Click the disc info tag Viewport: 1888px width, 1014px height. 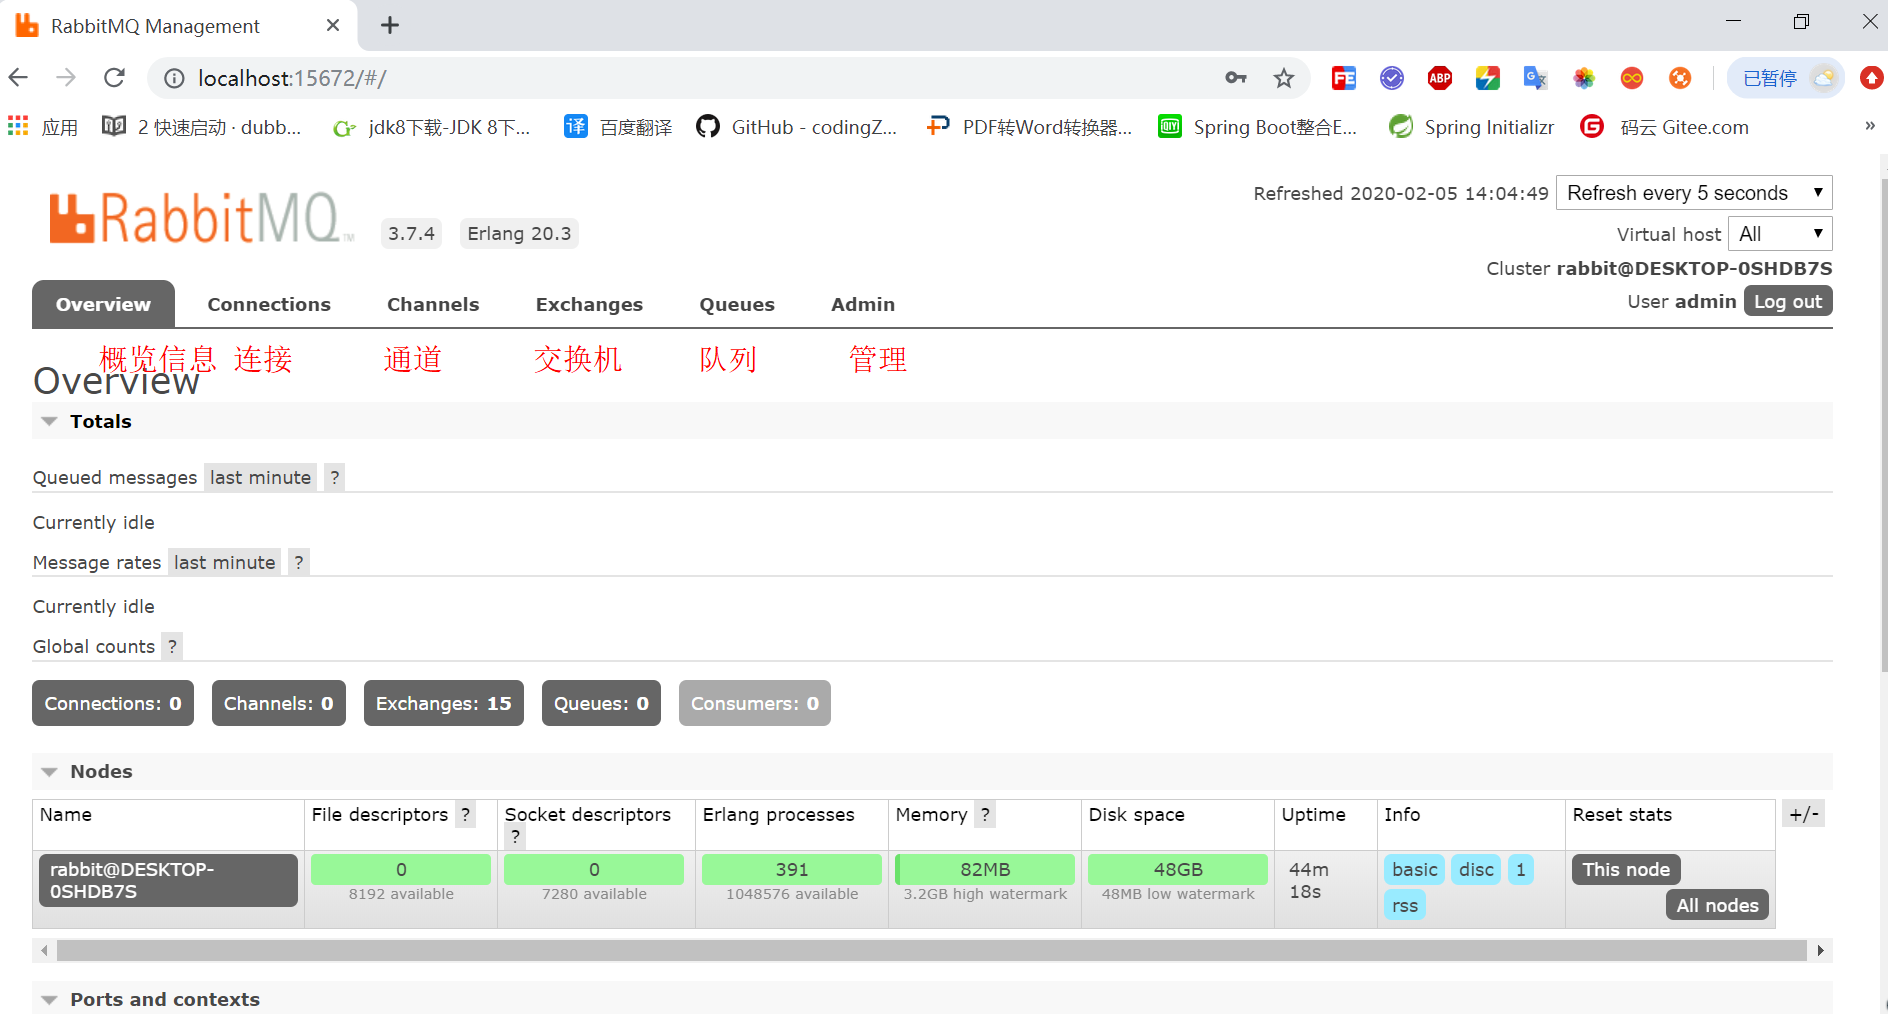click(1476, 869)
